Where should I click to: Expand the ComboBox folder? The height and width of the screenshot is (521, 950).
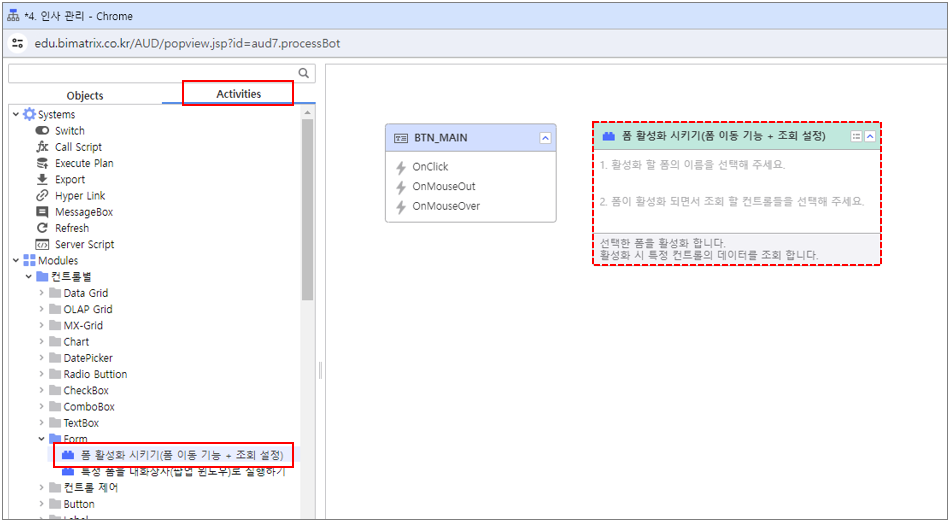click(x=41, y=407)
